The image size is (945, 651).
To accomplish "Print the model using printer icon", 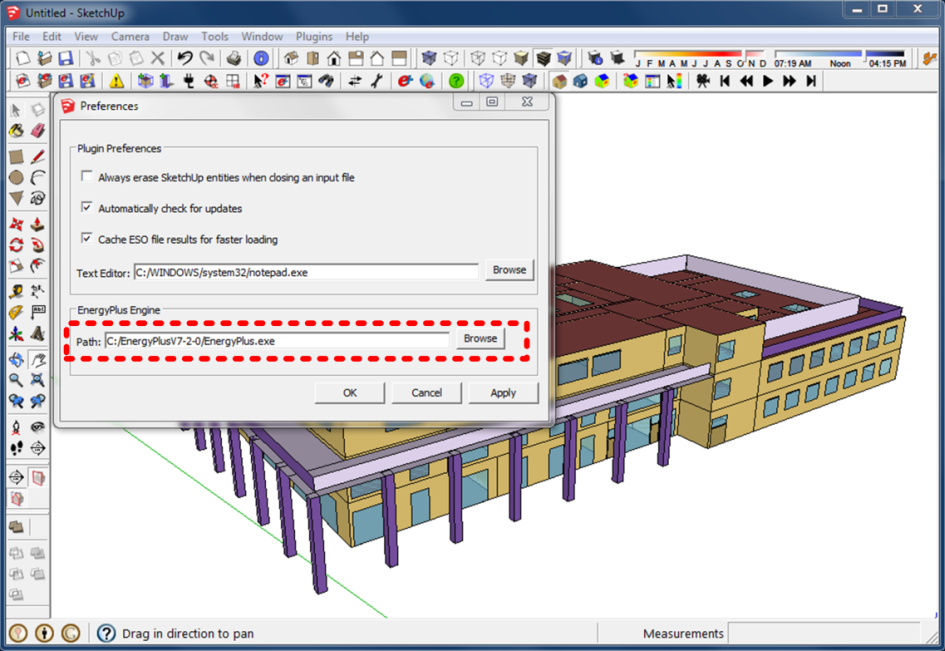I will click(x=234, y=58).
